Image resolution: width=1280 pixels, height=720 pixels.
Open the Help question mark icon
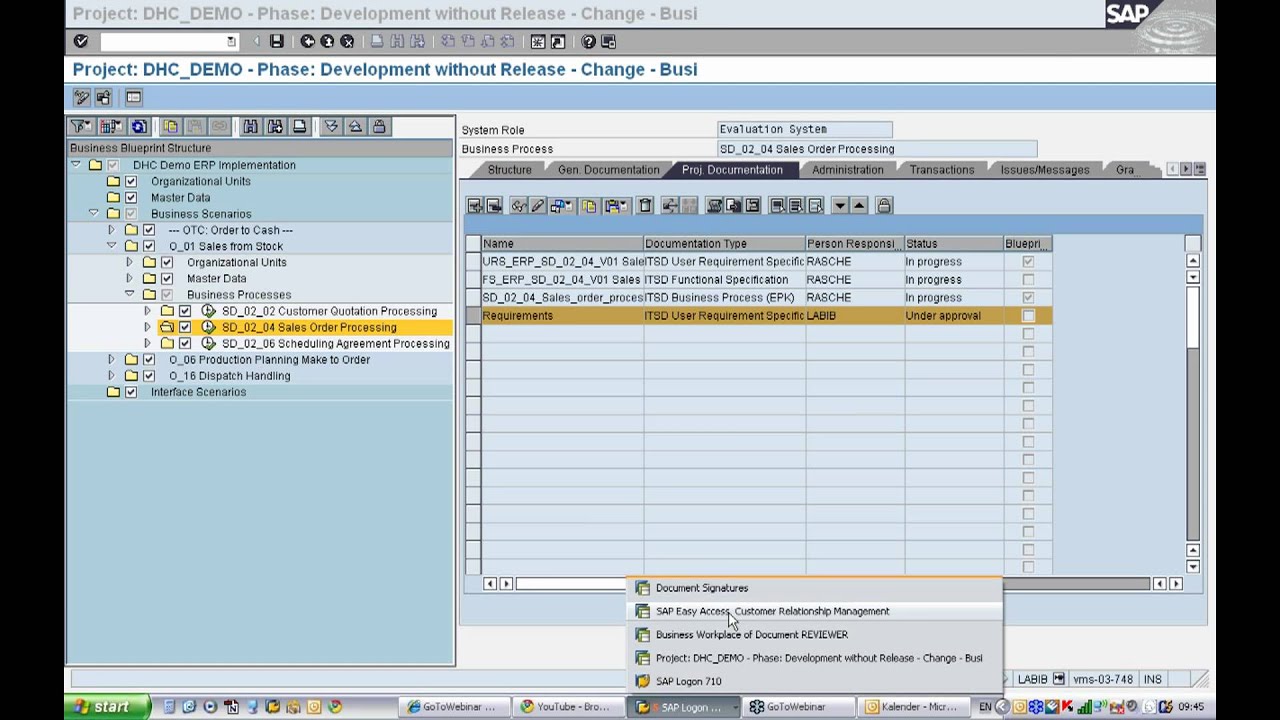(588, 41)
